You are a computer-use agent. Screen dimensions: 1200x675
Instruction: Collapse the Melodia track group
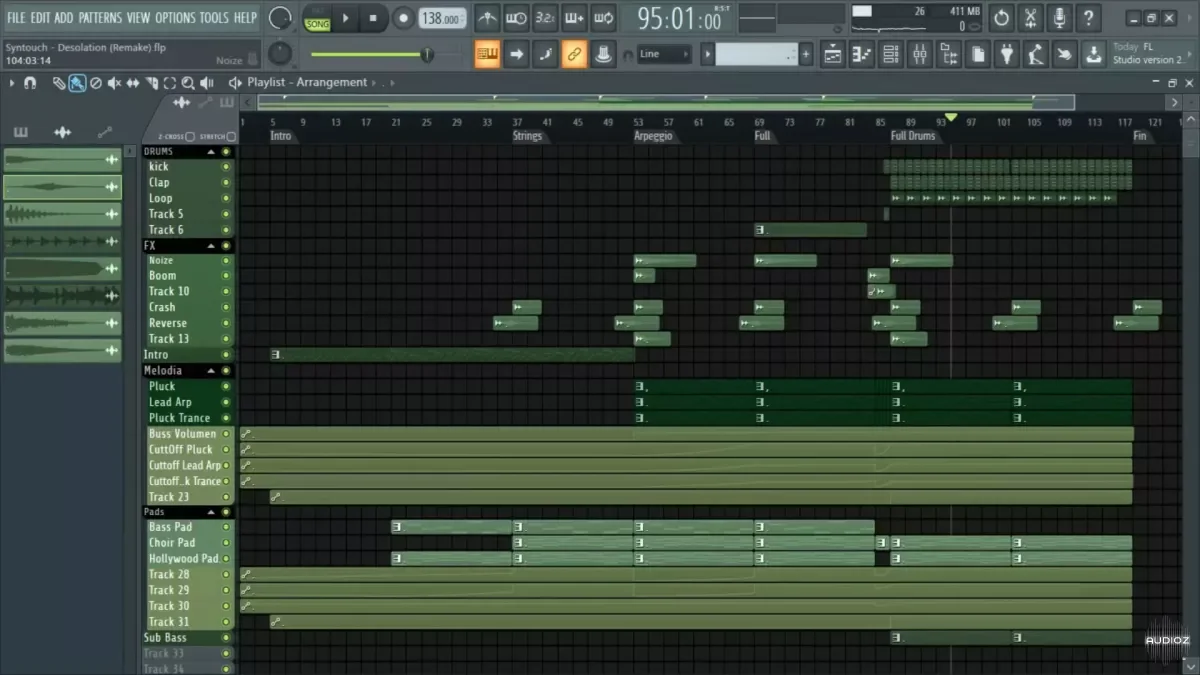(x=211, y=371)
